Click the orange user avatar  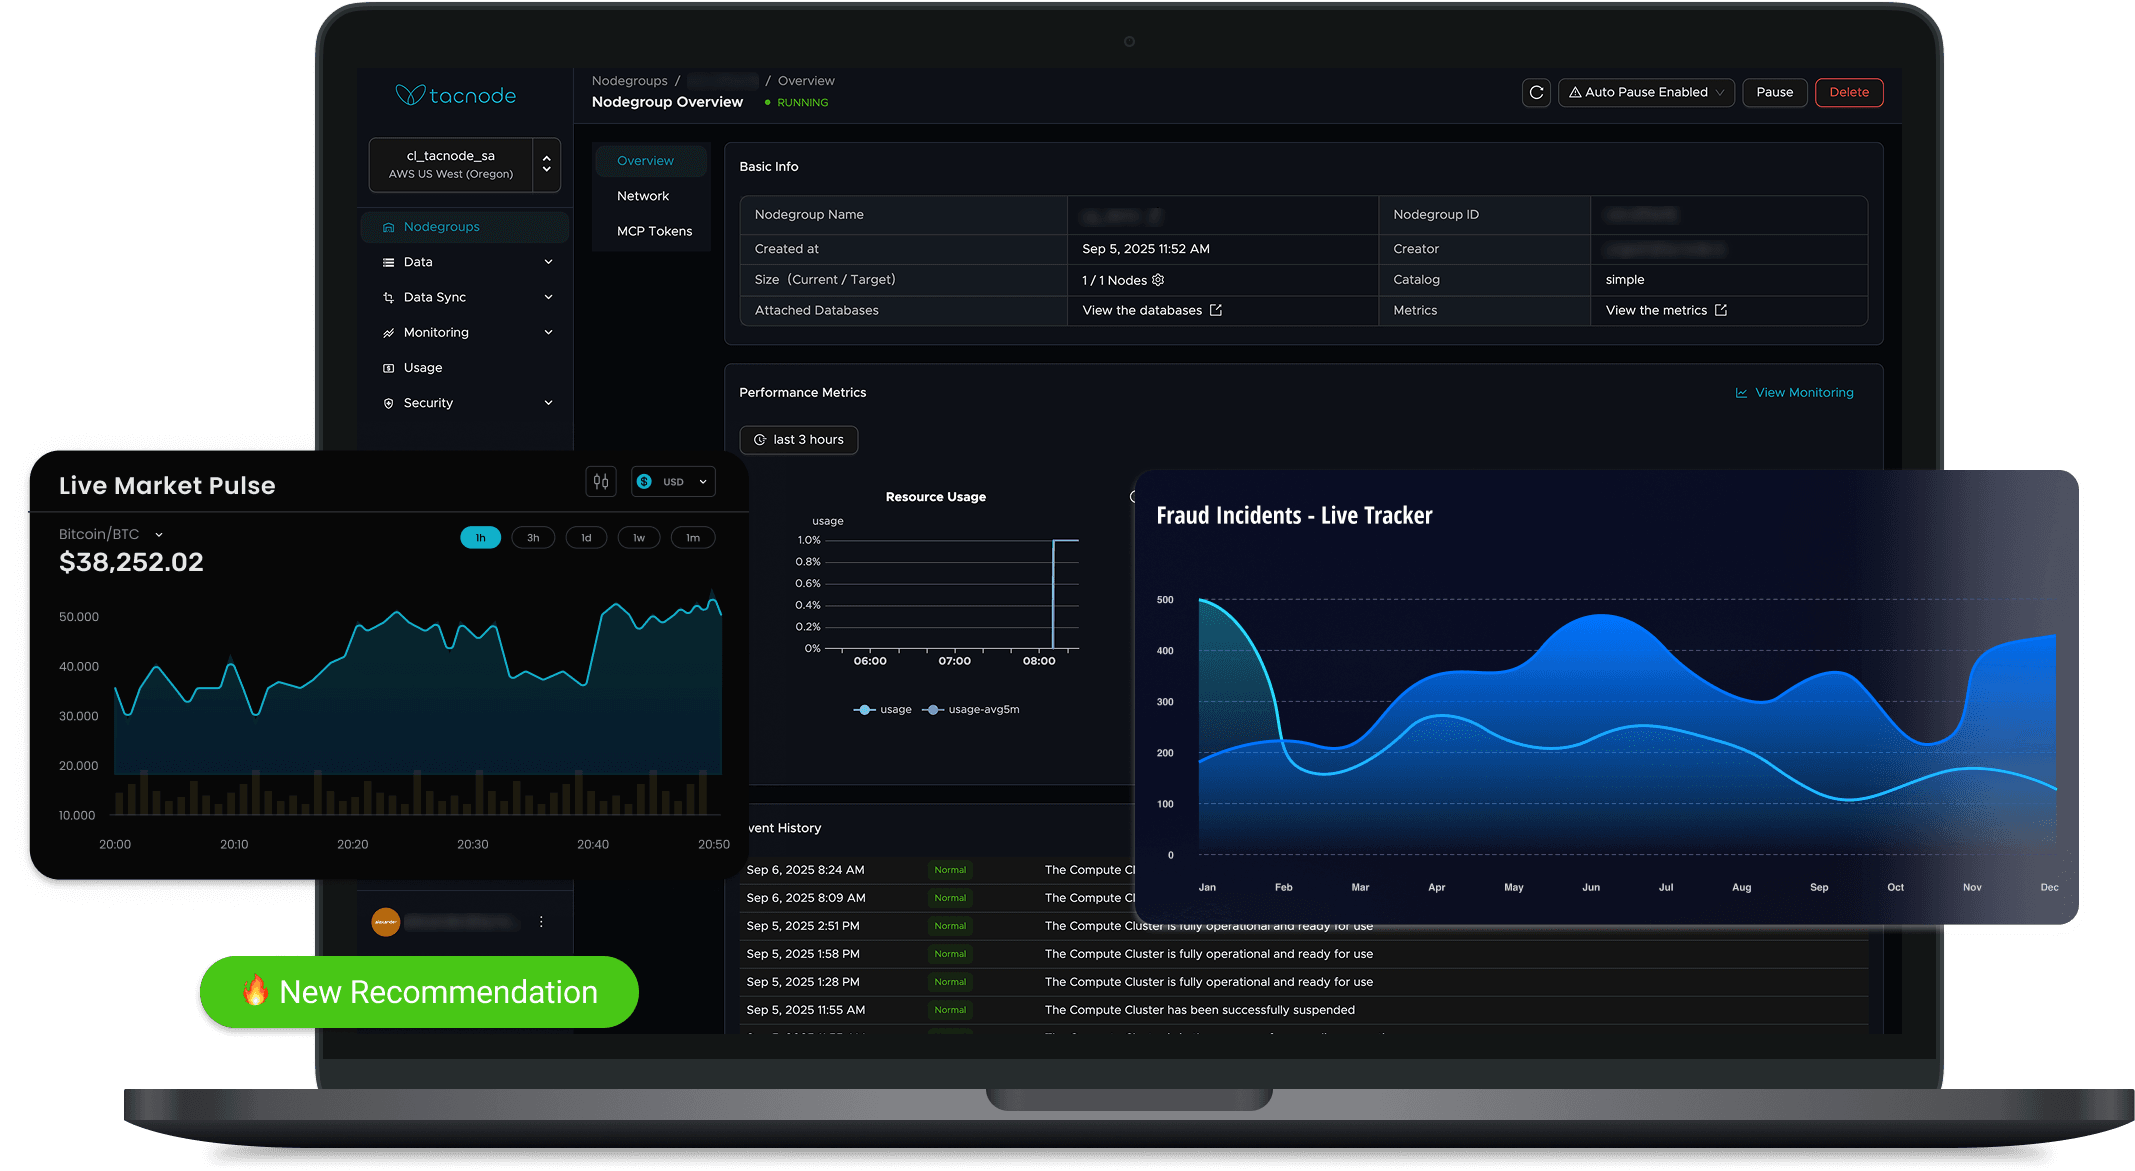[386, 922]
